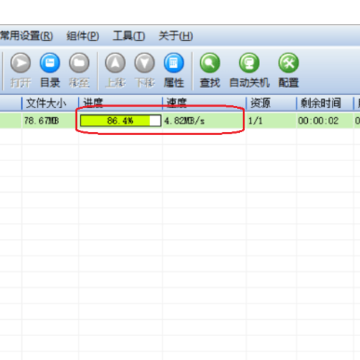The height and width of the screenshot is (360, 360).
Task: Click the 移至 (Move to) toolbar icon
Action: tap(79, 63)
